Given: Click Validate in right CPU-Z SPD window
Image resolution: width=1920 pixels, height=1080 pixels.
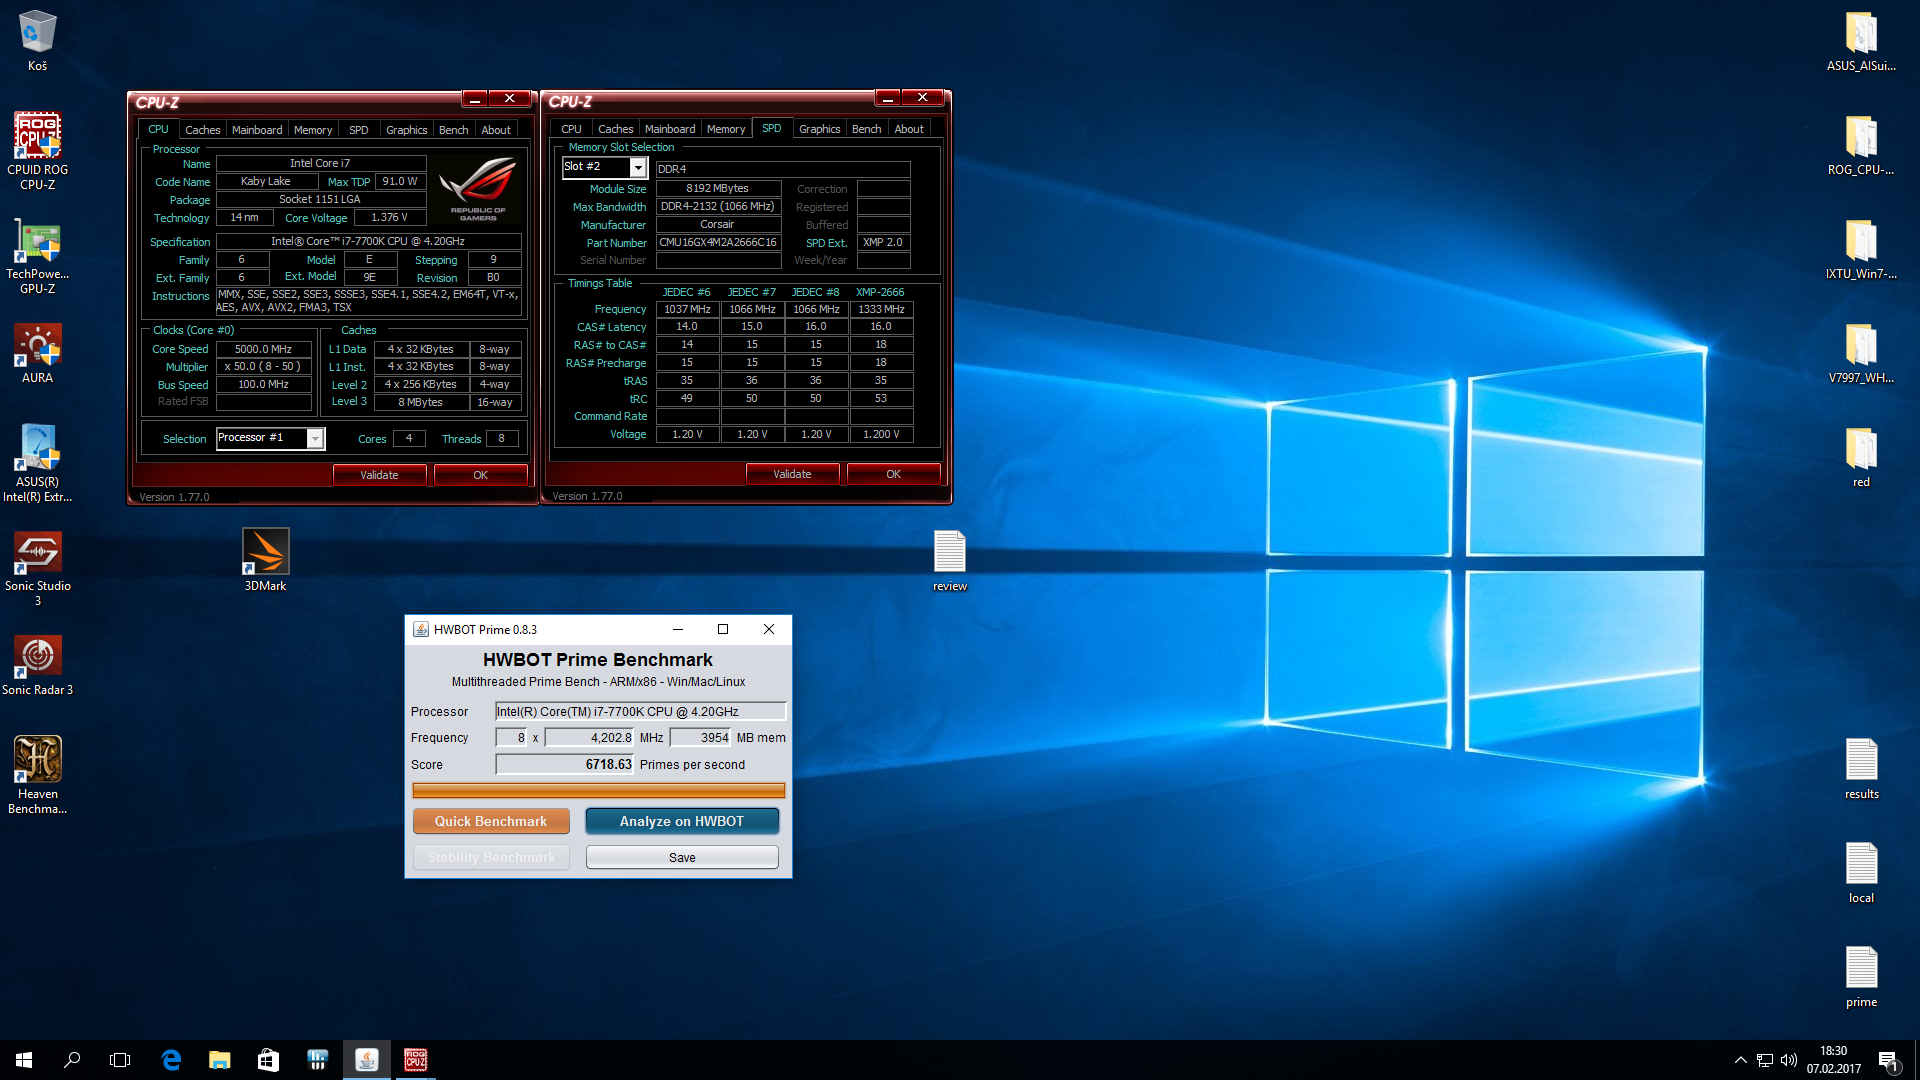Looking at the screenshot, I should pyautogui.click(x=792, y=474).
